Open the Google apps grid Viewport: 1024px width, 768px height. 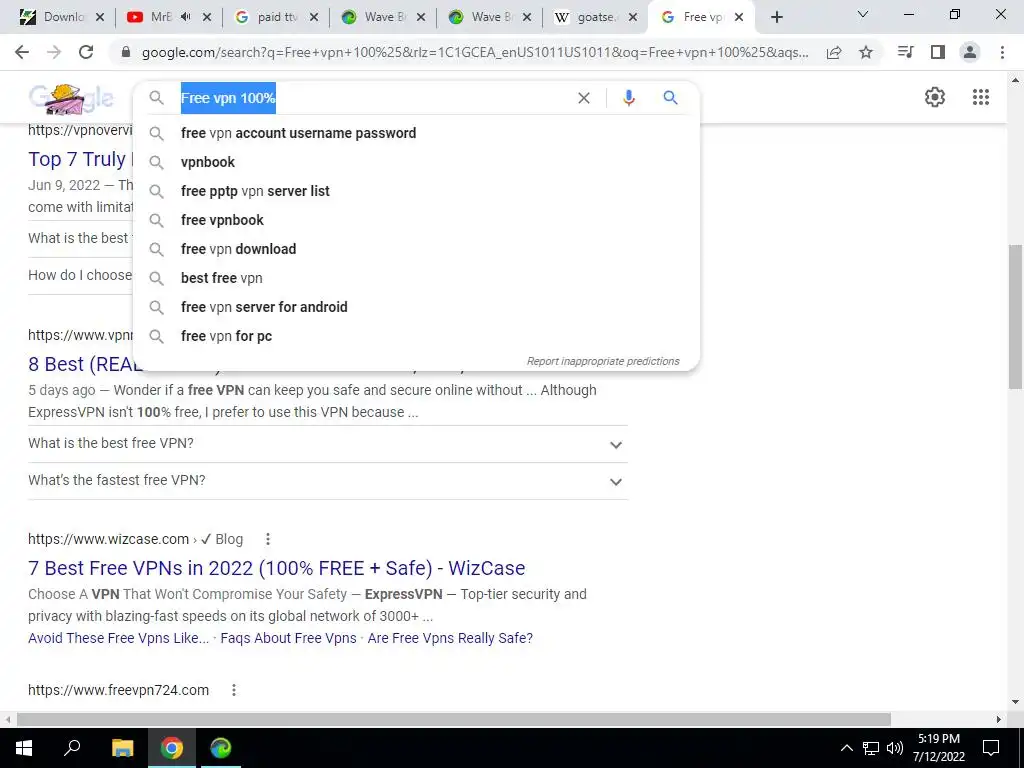click(x=980, y=97)
